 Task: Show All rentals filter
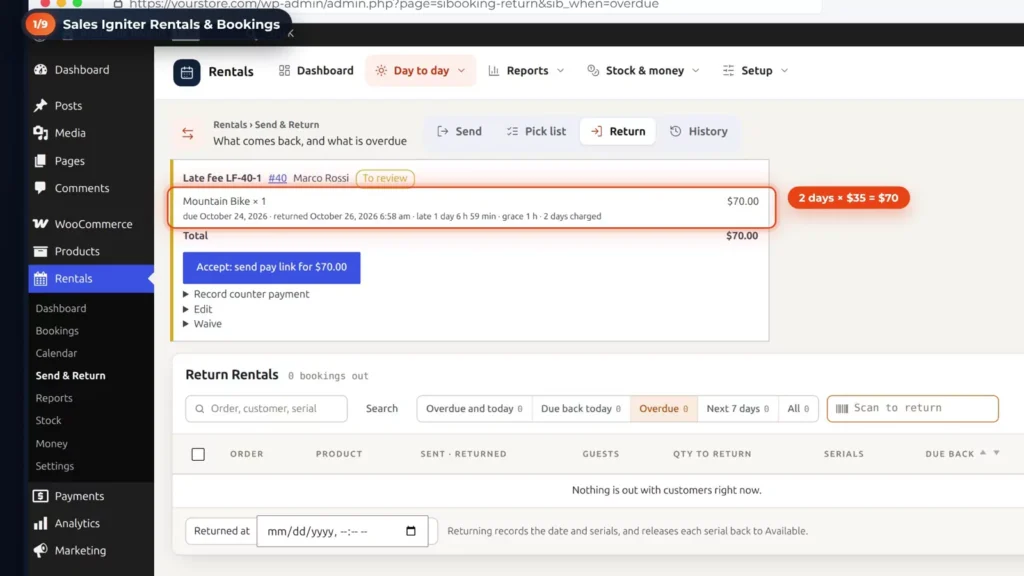click(798, 409)
